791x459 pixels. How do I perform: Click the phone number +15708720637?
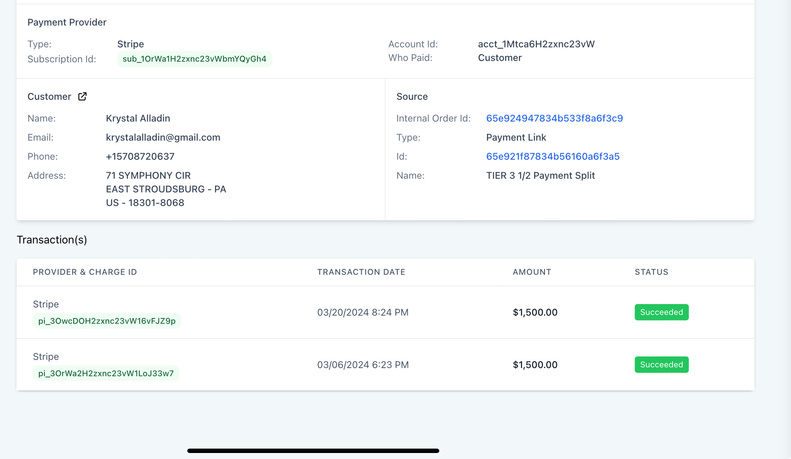point(140,156)
